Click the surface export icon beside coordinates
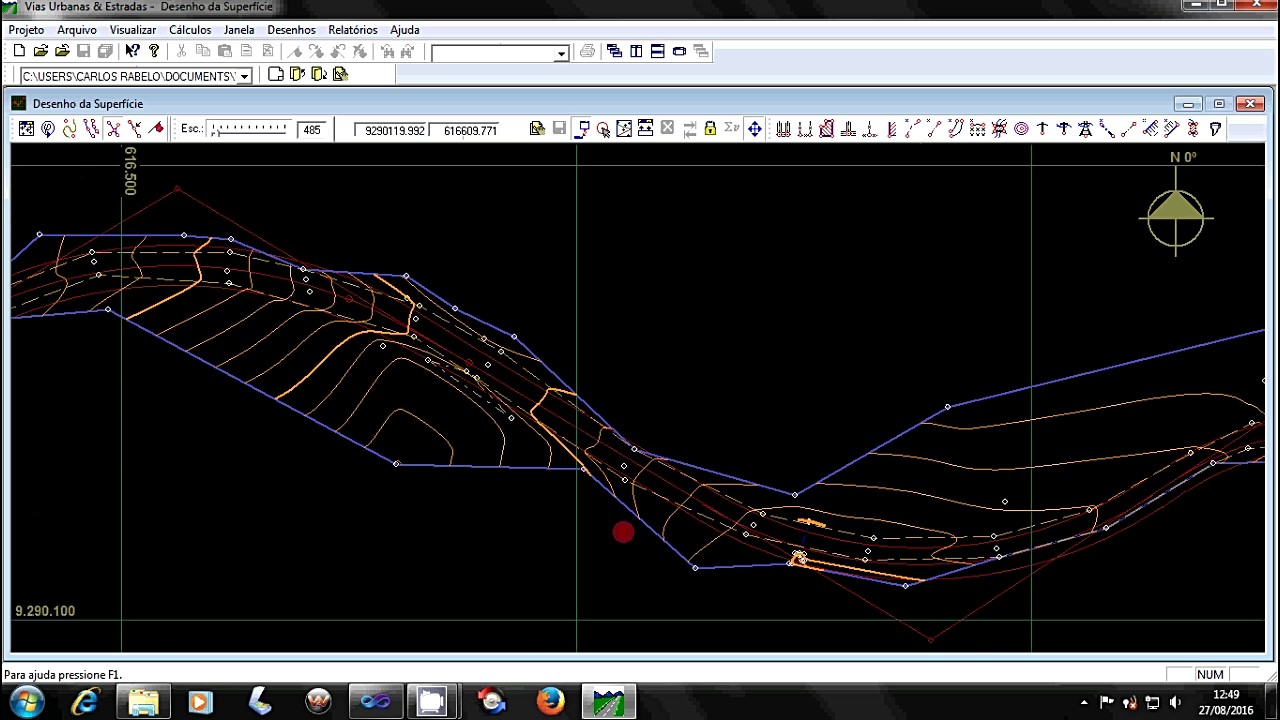 (537, 129)
